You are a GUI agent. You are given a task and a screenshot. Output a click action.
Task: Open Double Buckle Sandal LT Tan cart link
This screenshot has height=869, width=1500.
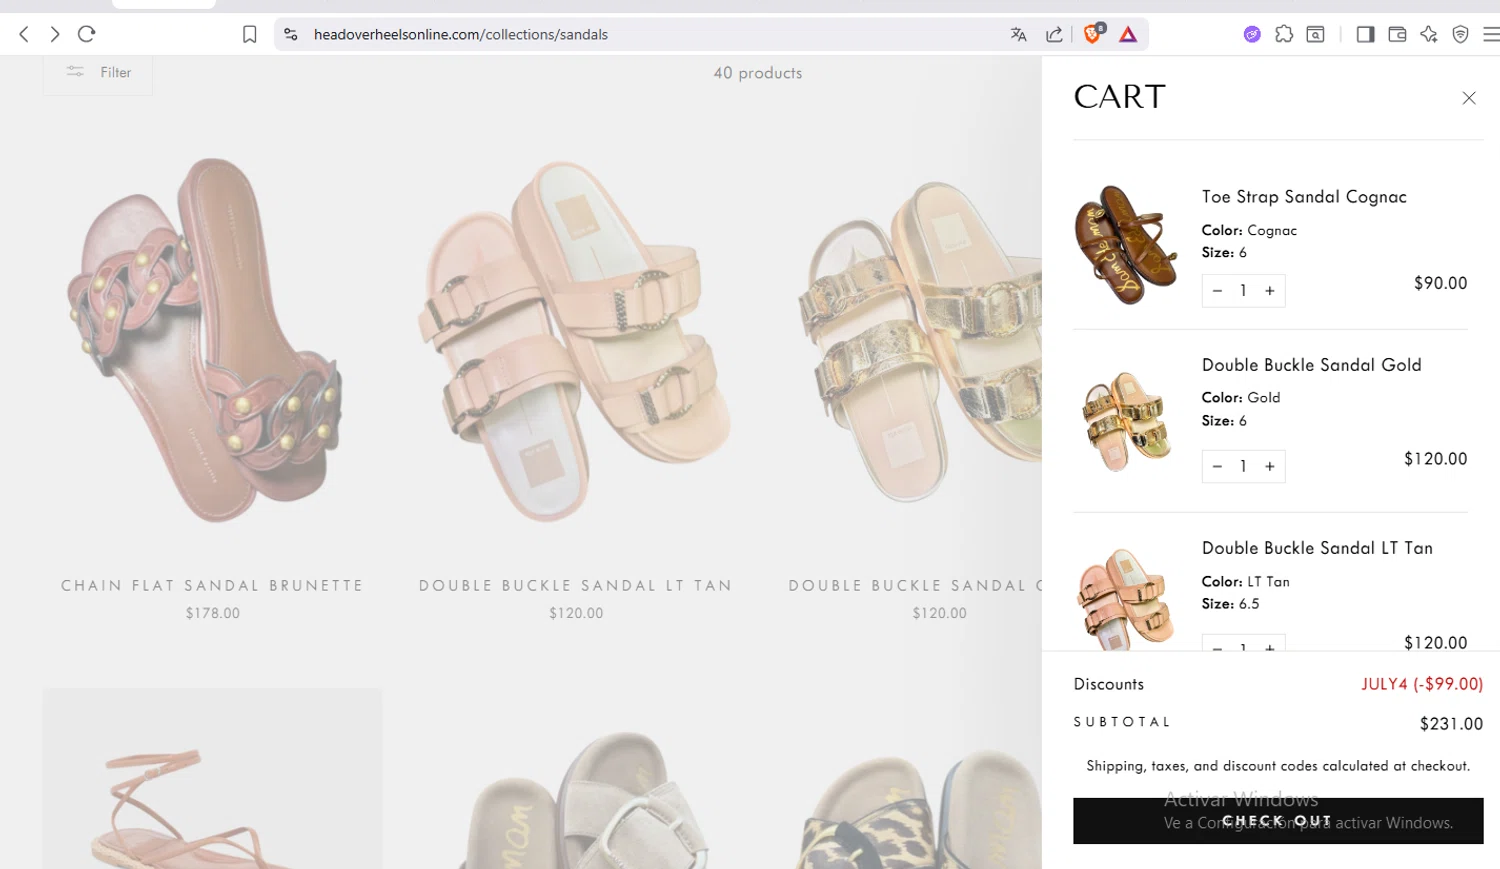click(1317, 548)
